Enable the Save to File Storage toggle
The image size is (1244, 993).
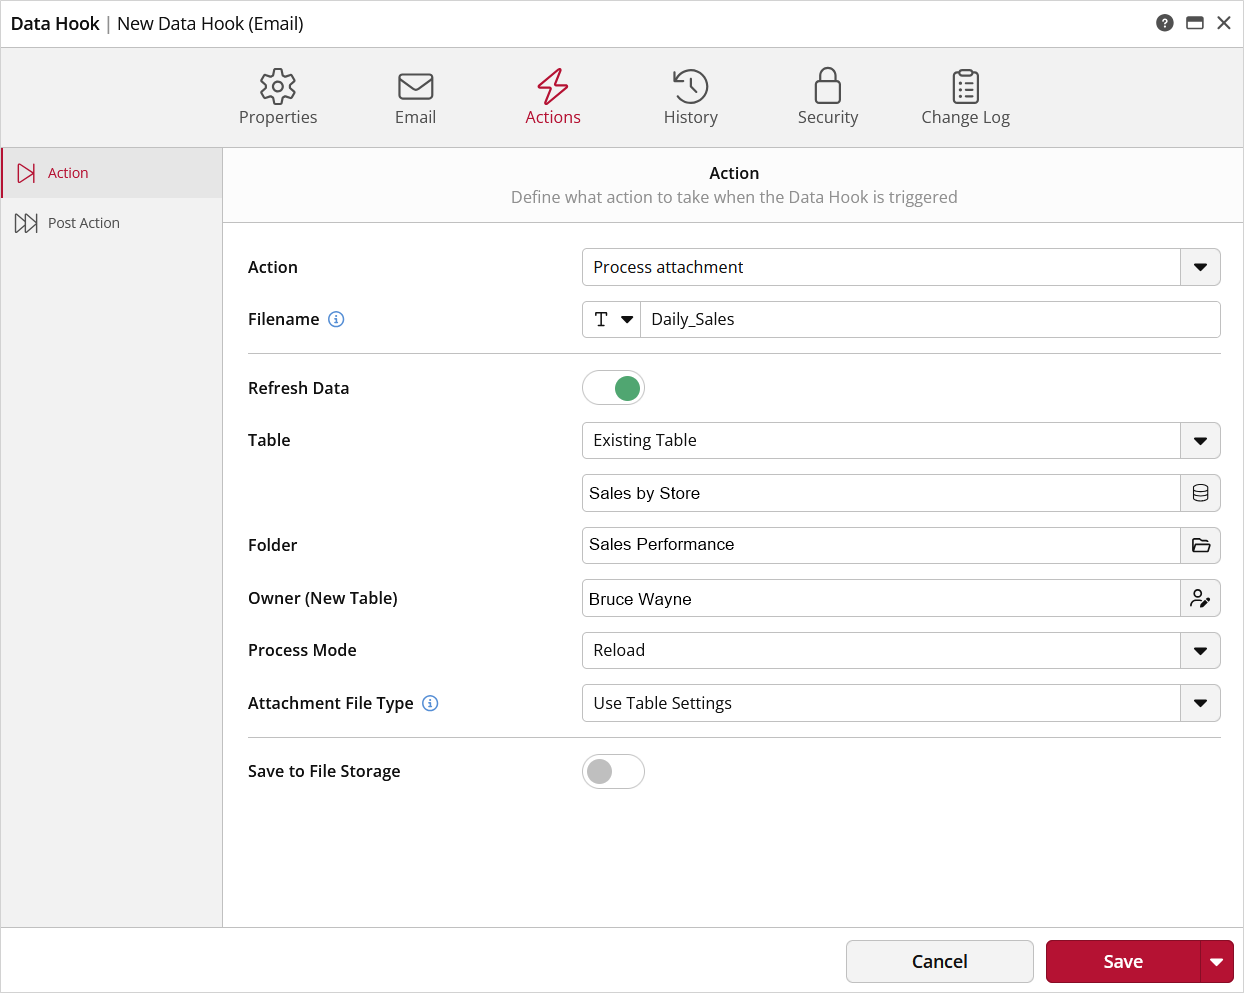[x=613, y=771]
